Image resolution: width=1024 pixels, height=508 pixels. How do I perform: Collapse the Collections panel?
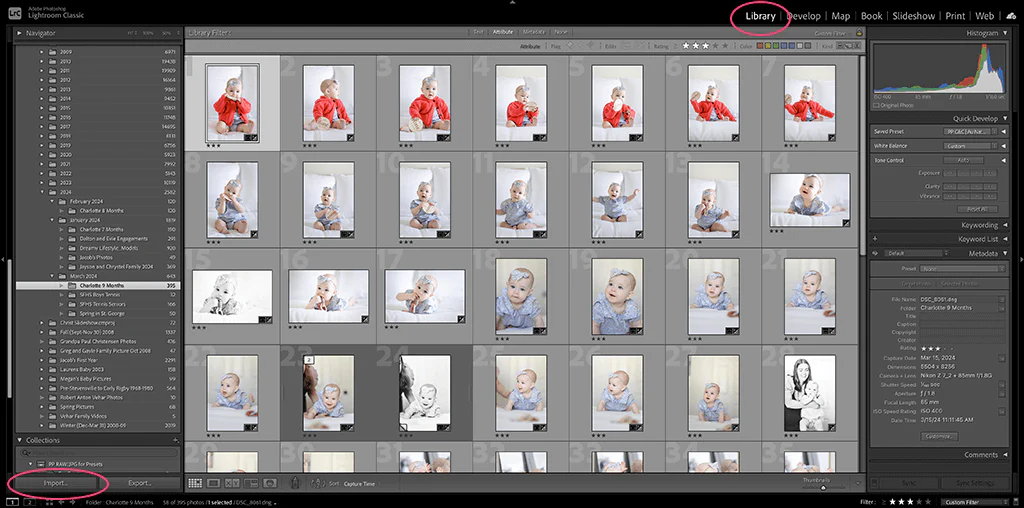coord(20,440)
